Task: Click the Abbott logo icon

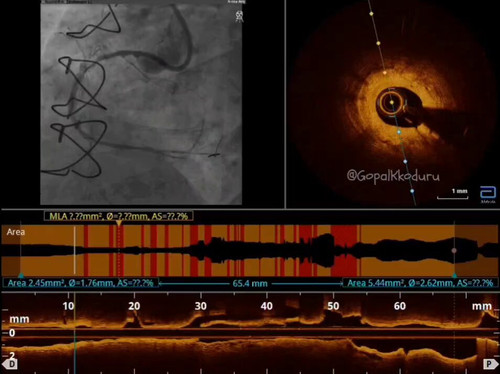Action: [488, 194]
